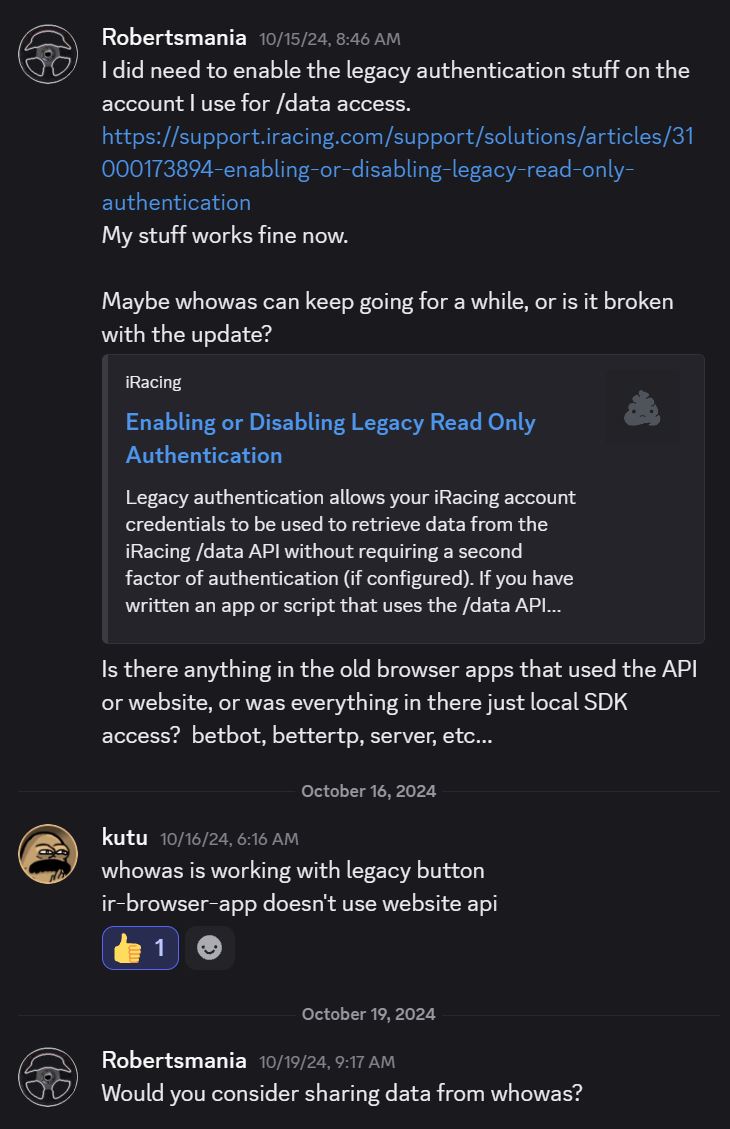
Task: Open the support.iracing.com article URL link
Action: (x=397, y=169)
